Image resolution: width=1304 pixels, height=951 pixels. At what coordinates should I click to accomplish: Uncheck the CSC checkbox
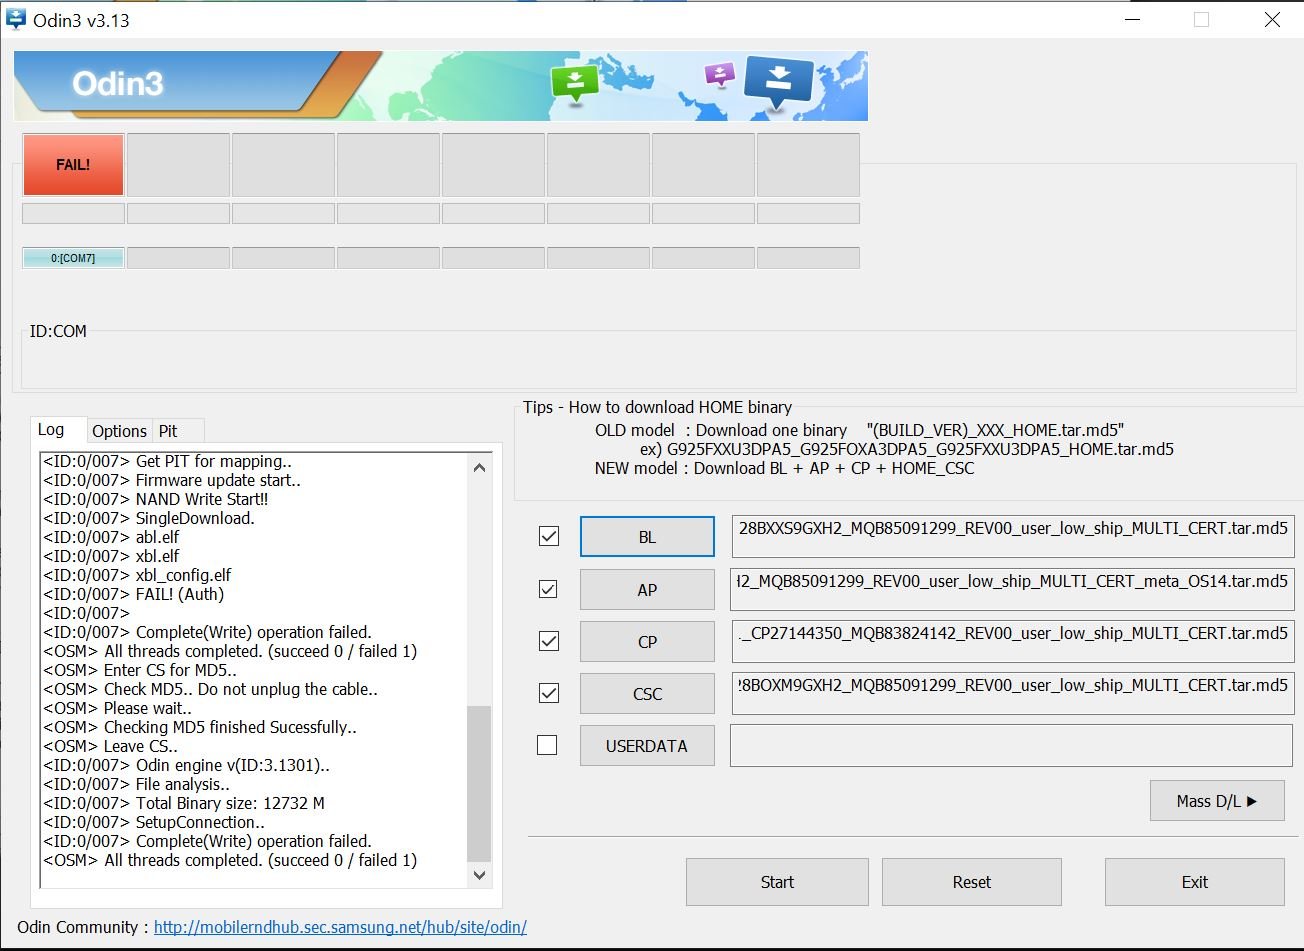(x=548, y=693)
